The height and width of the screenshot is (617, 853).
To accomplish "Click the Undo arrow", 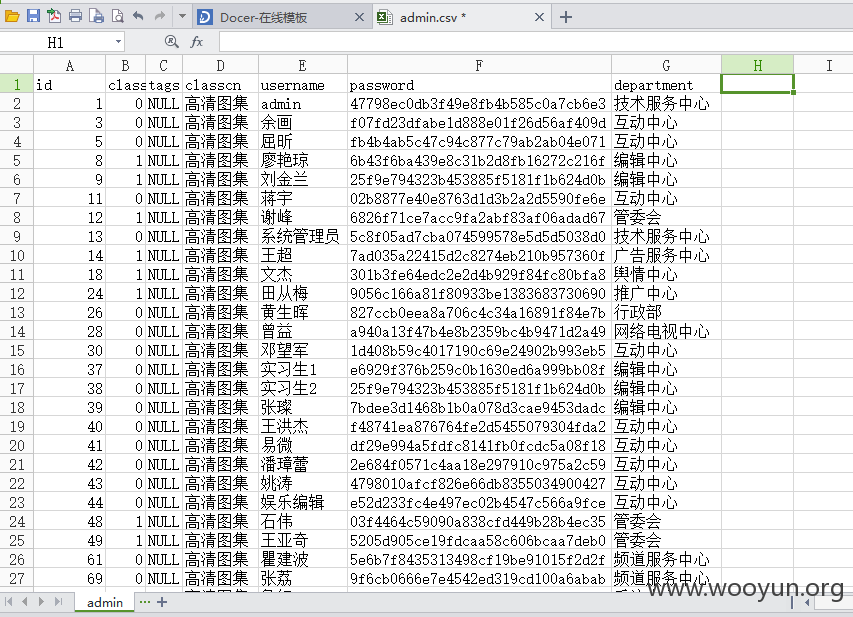I will click(x=138, y=16).
